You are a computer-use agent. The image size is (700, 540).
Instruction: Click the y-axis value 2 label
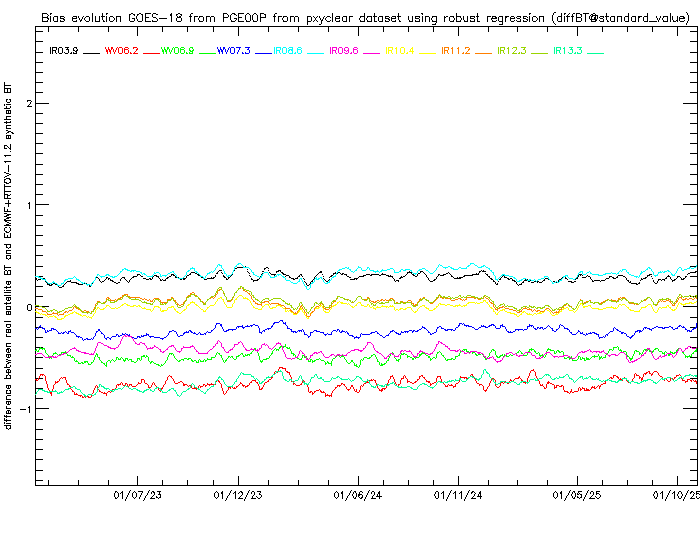click(x=29, y=104)
